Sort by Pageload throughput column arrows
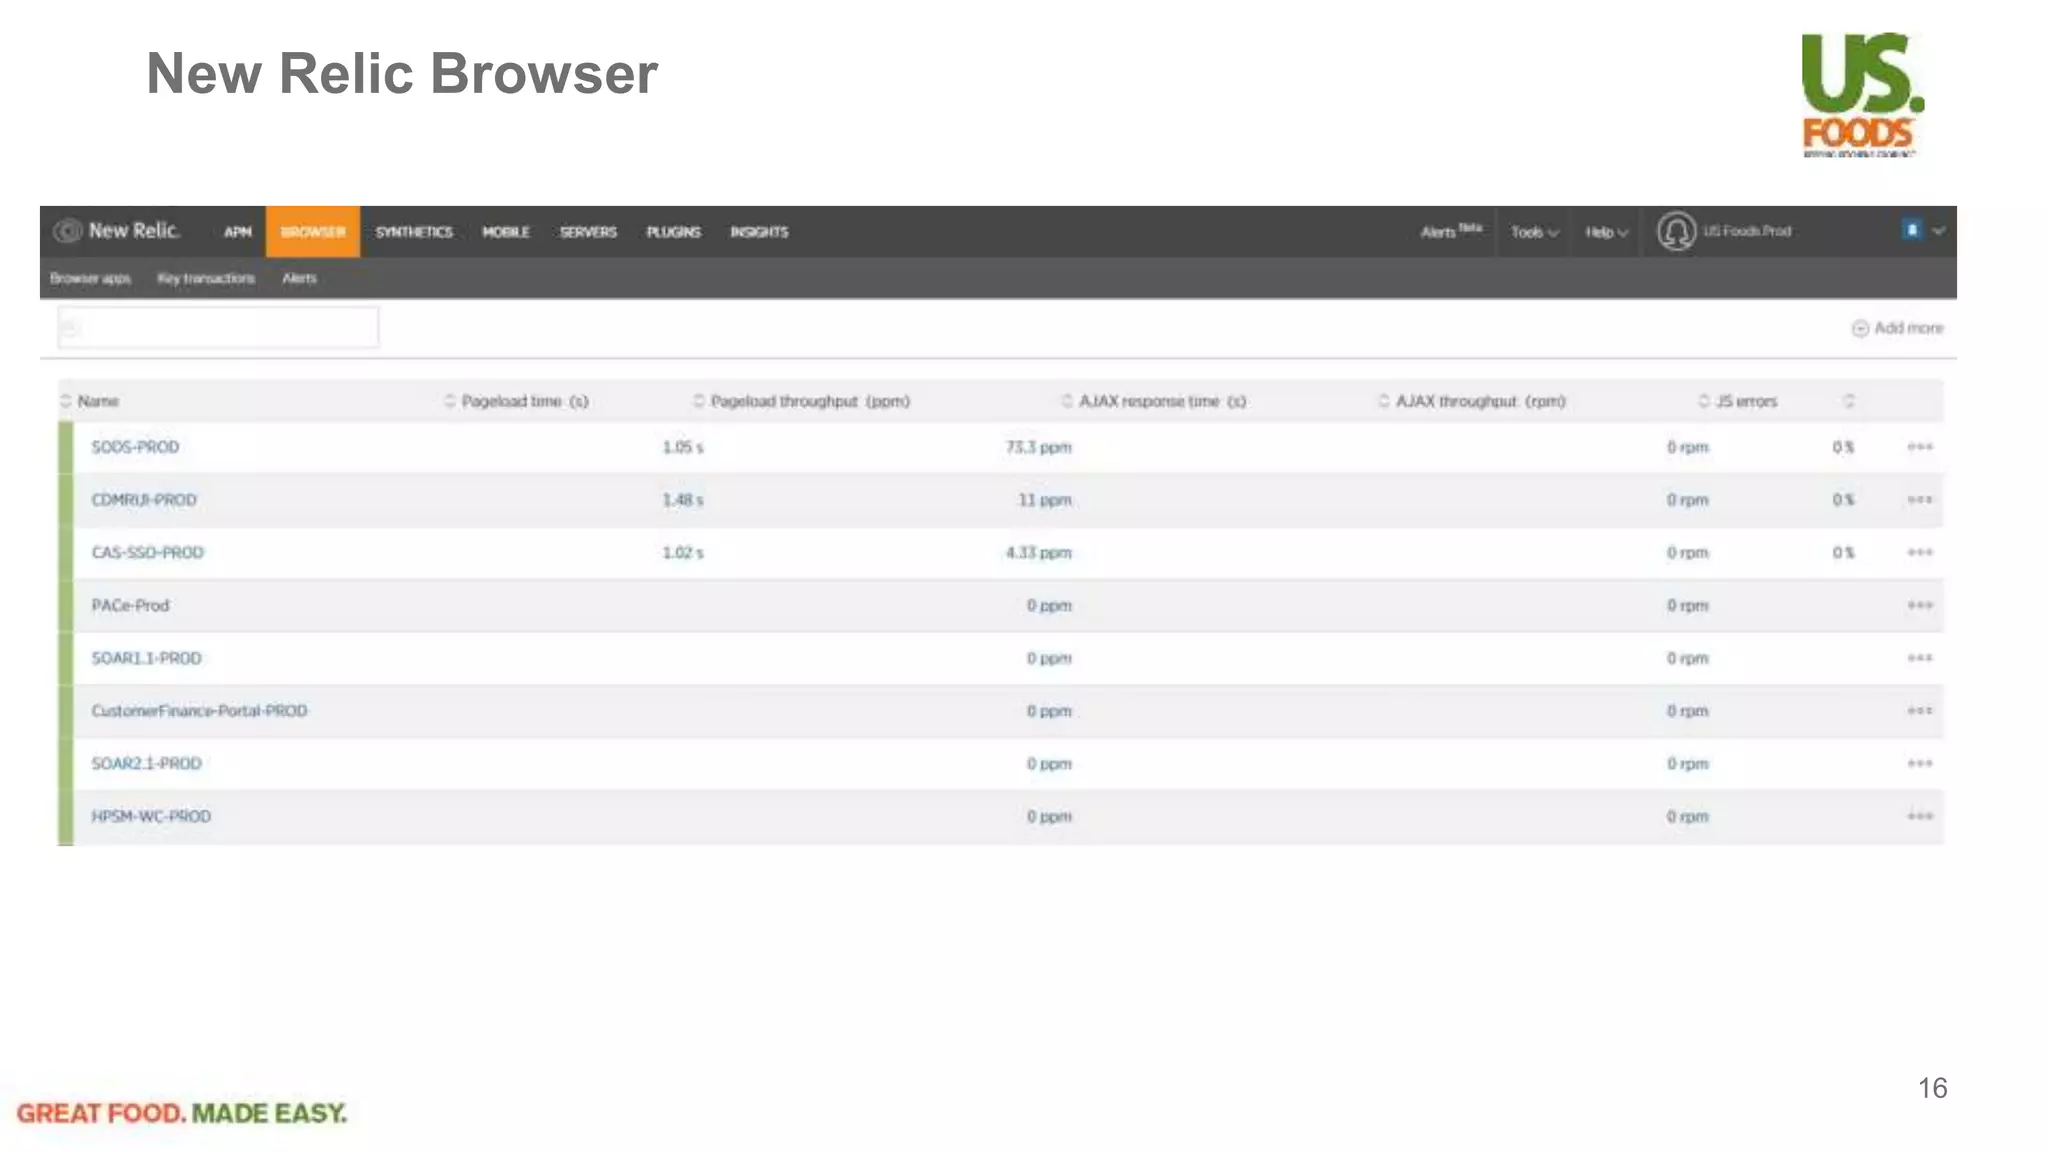Image resolution: width=2048 pixels, height=1152 pixels. coord(698,401)
